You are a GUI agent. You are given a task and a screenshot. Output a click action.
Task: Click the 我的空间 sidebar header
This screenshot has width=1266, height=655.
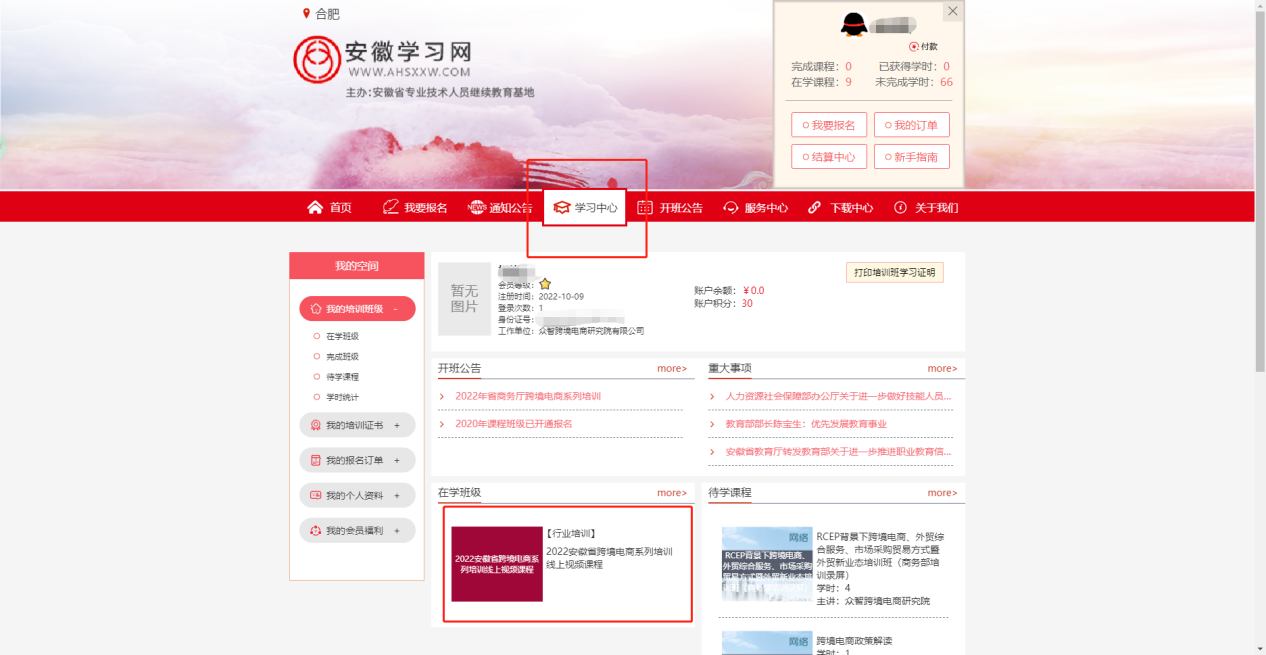click(x=357, y=265)
